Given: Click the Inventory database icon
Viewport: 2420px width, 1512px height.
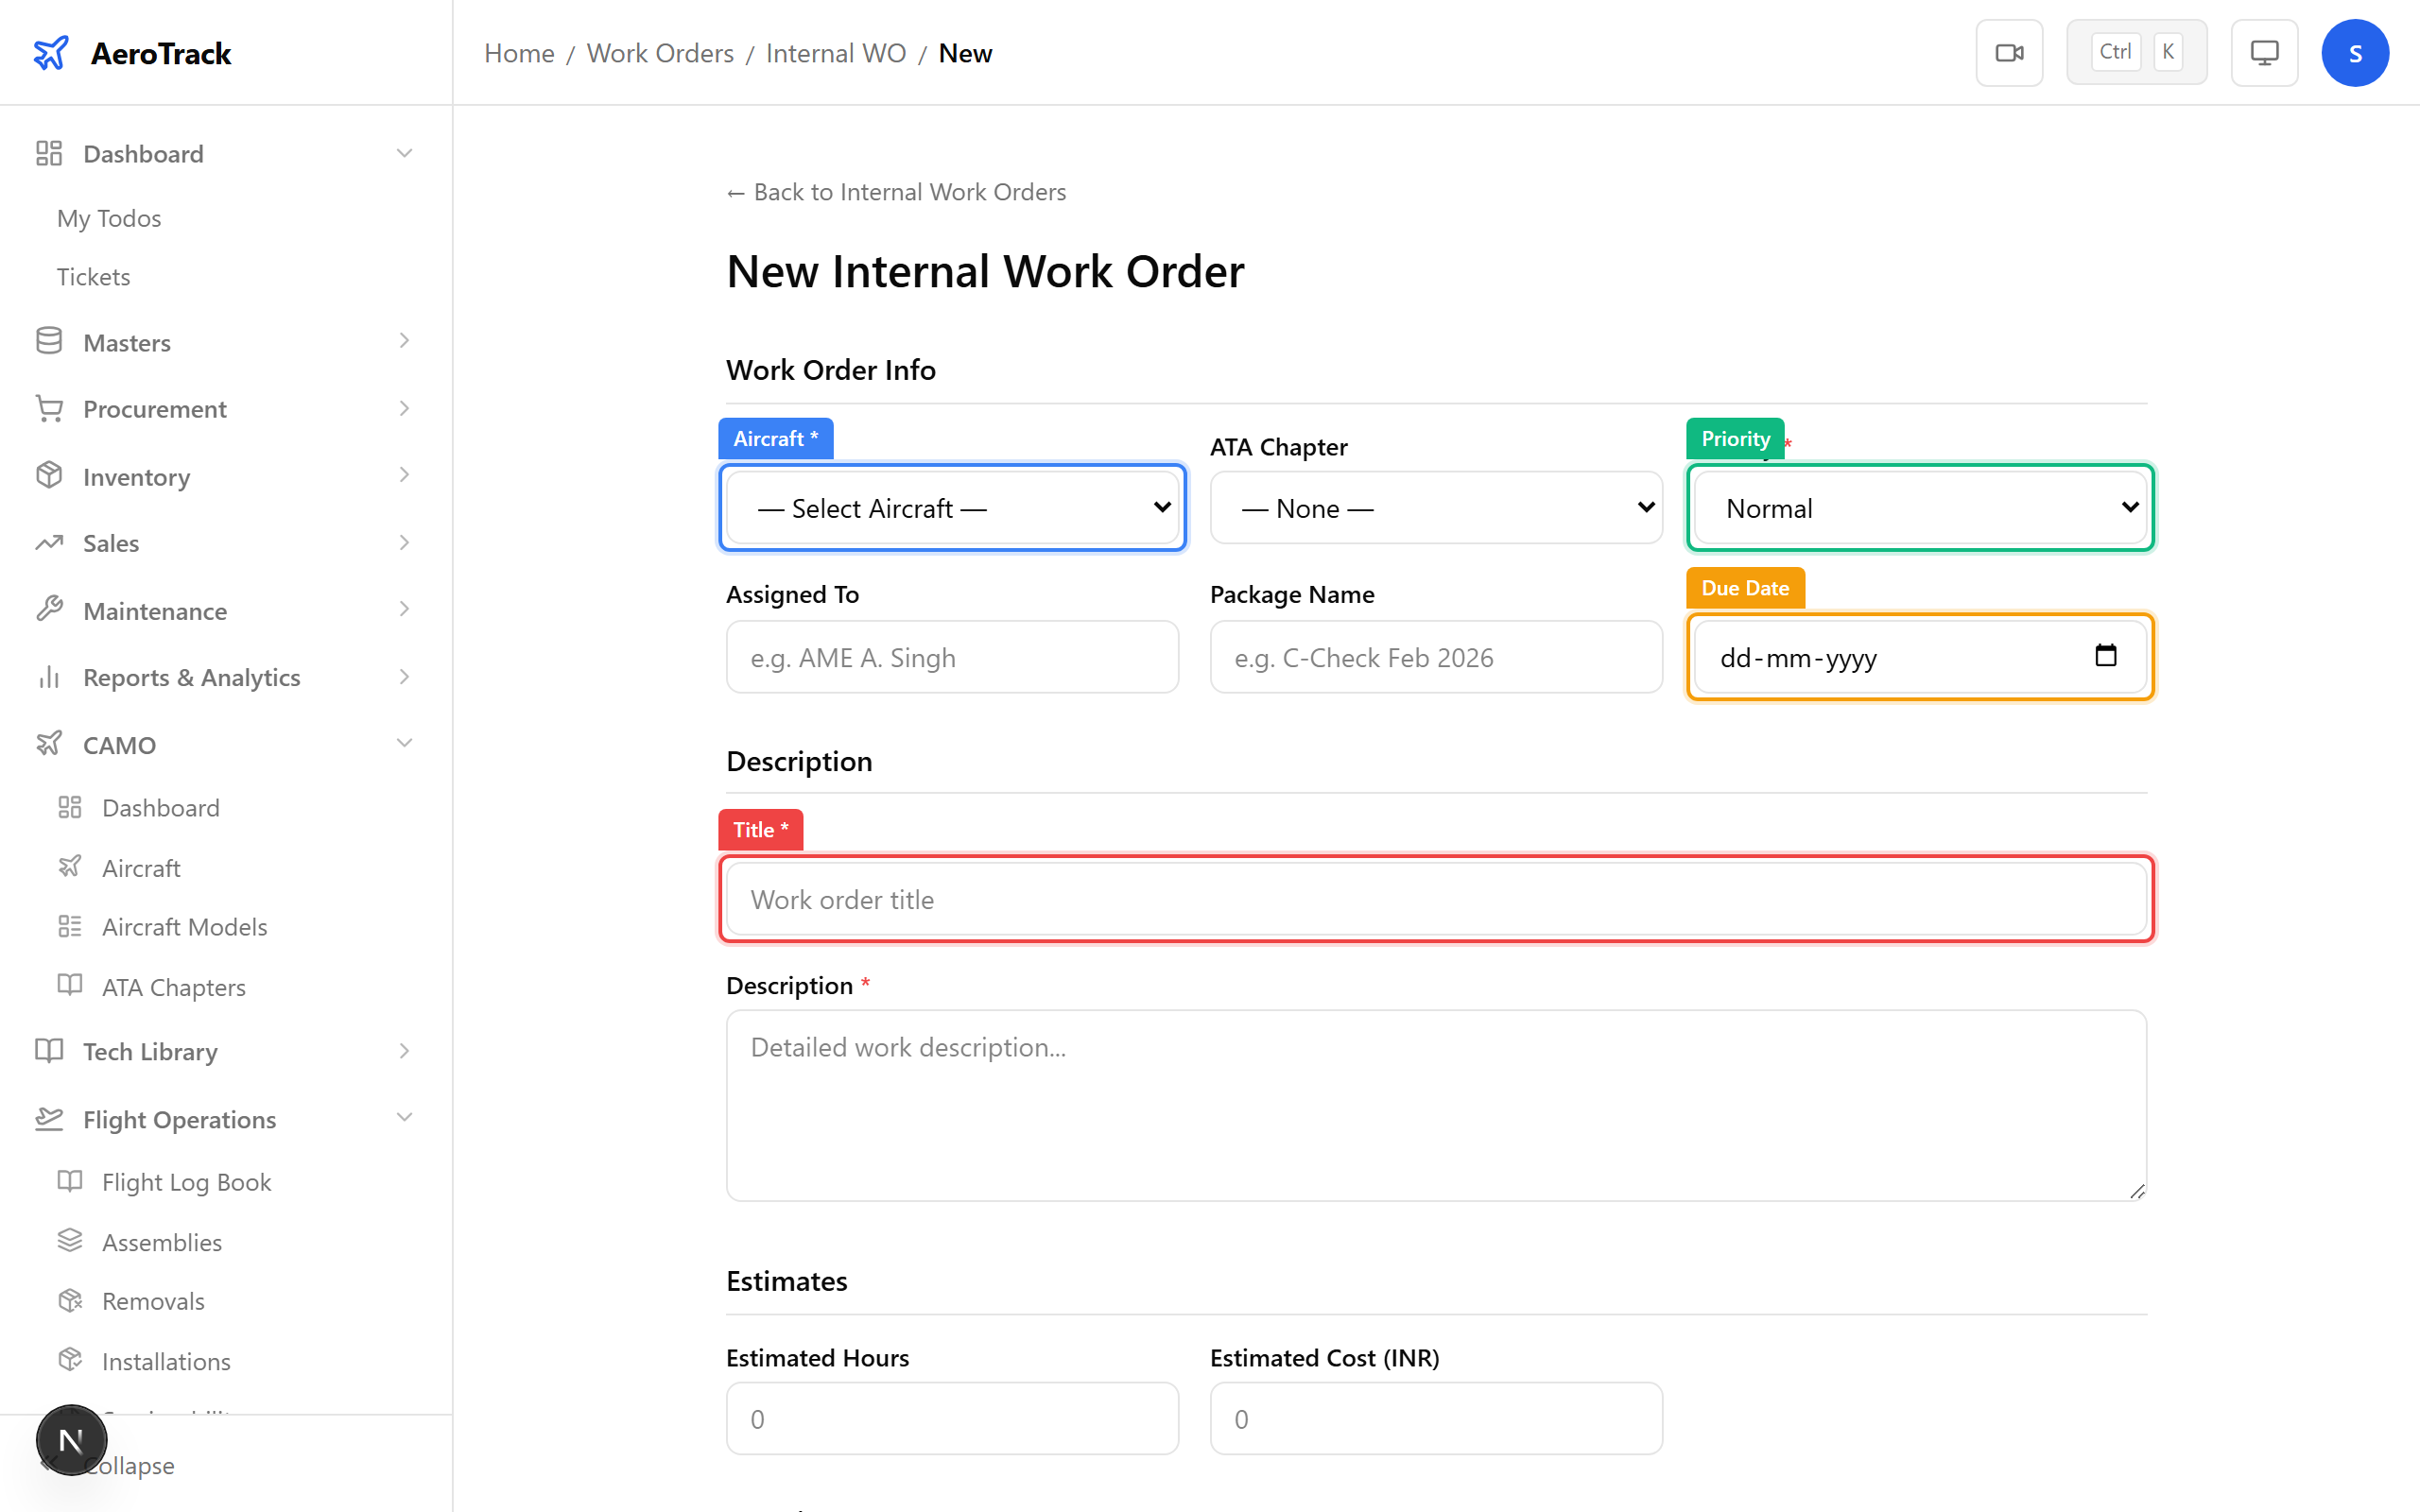Looking at the screenshot, I should coord(49,476).
